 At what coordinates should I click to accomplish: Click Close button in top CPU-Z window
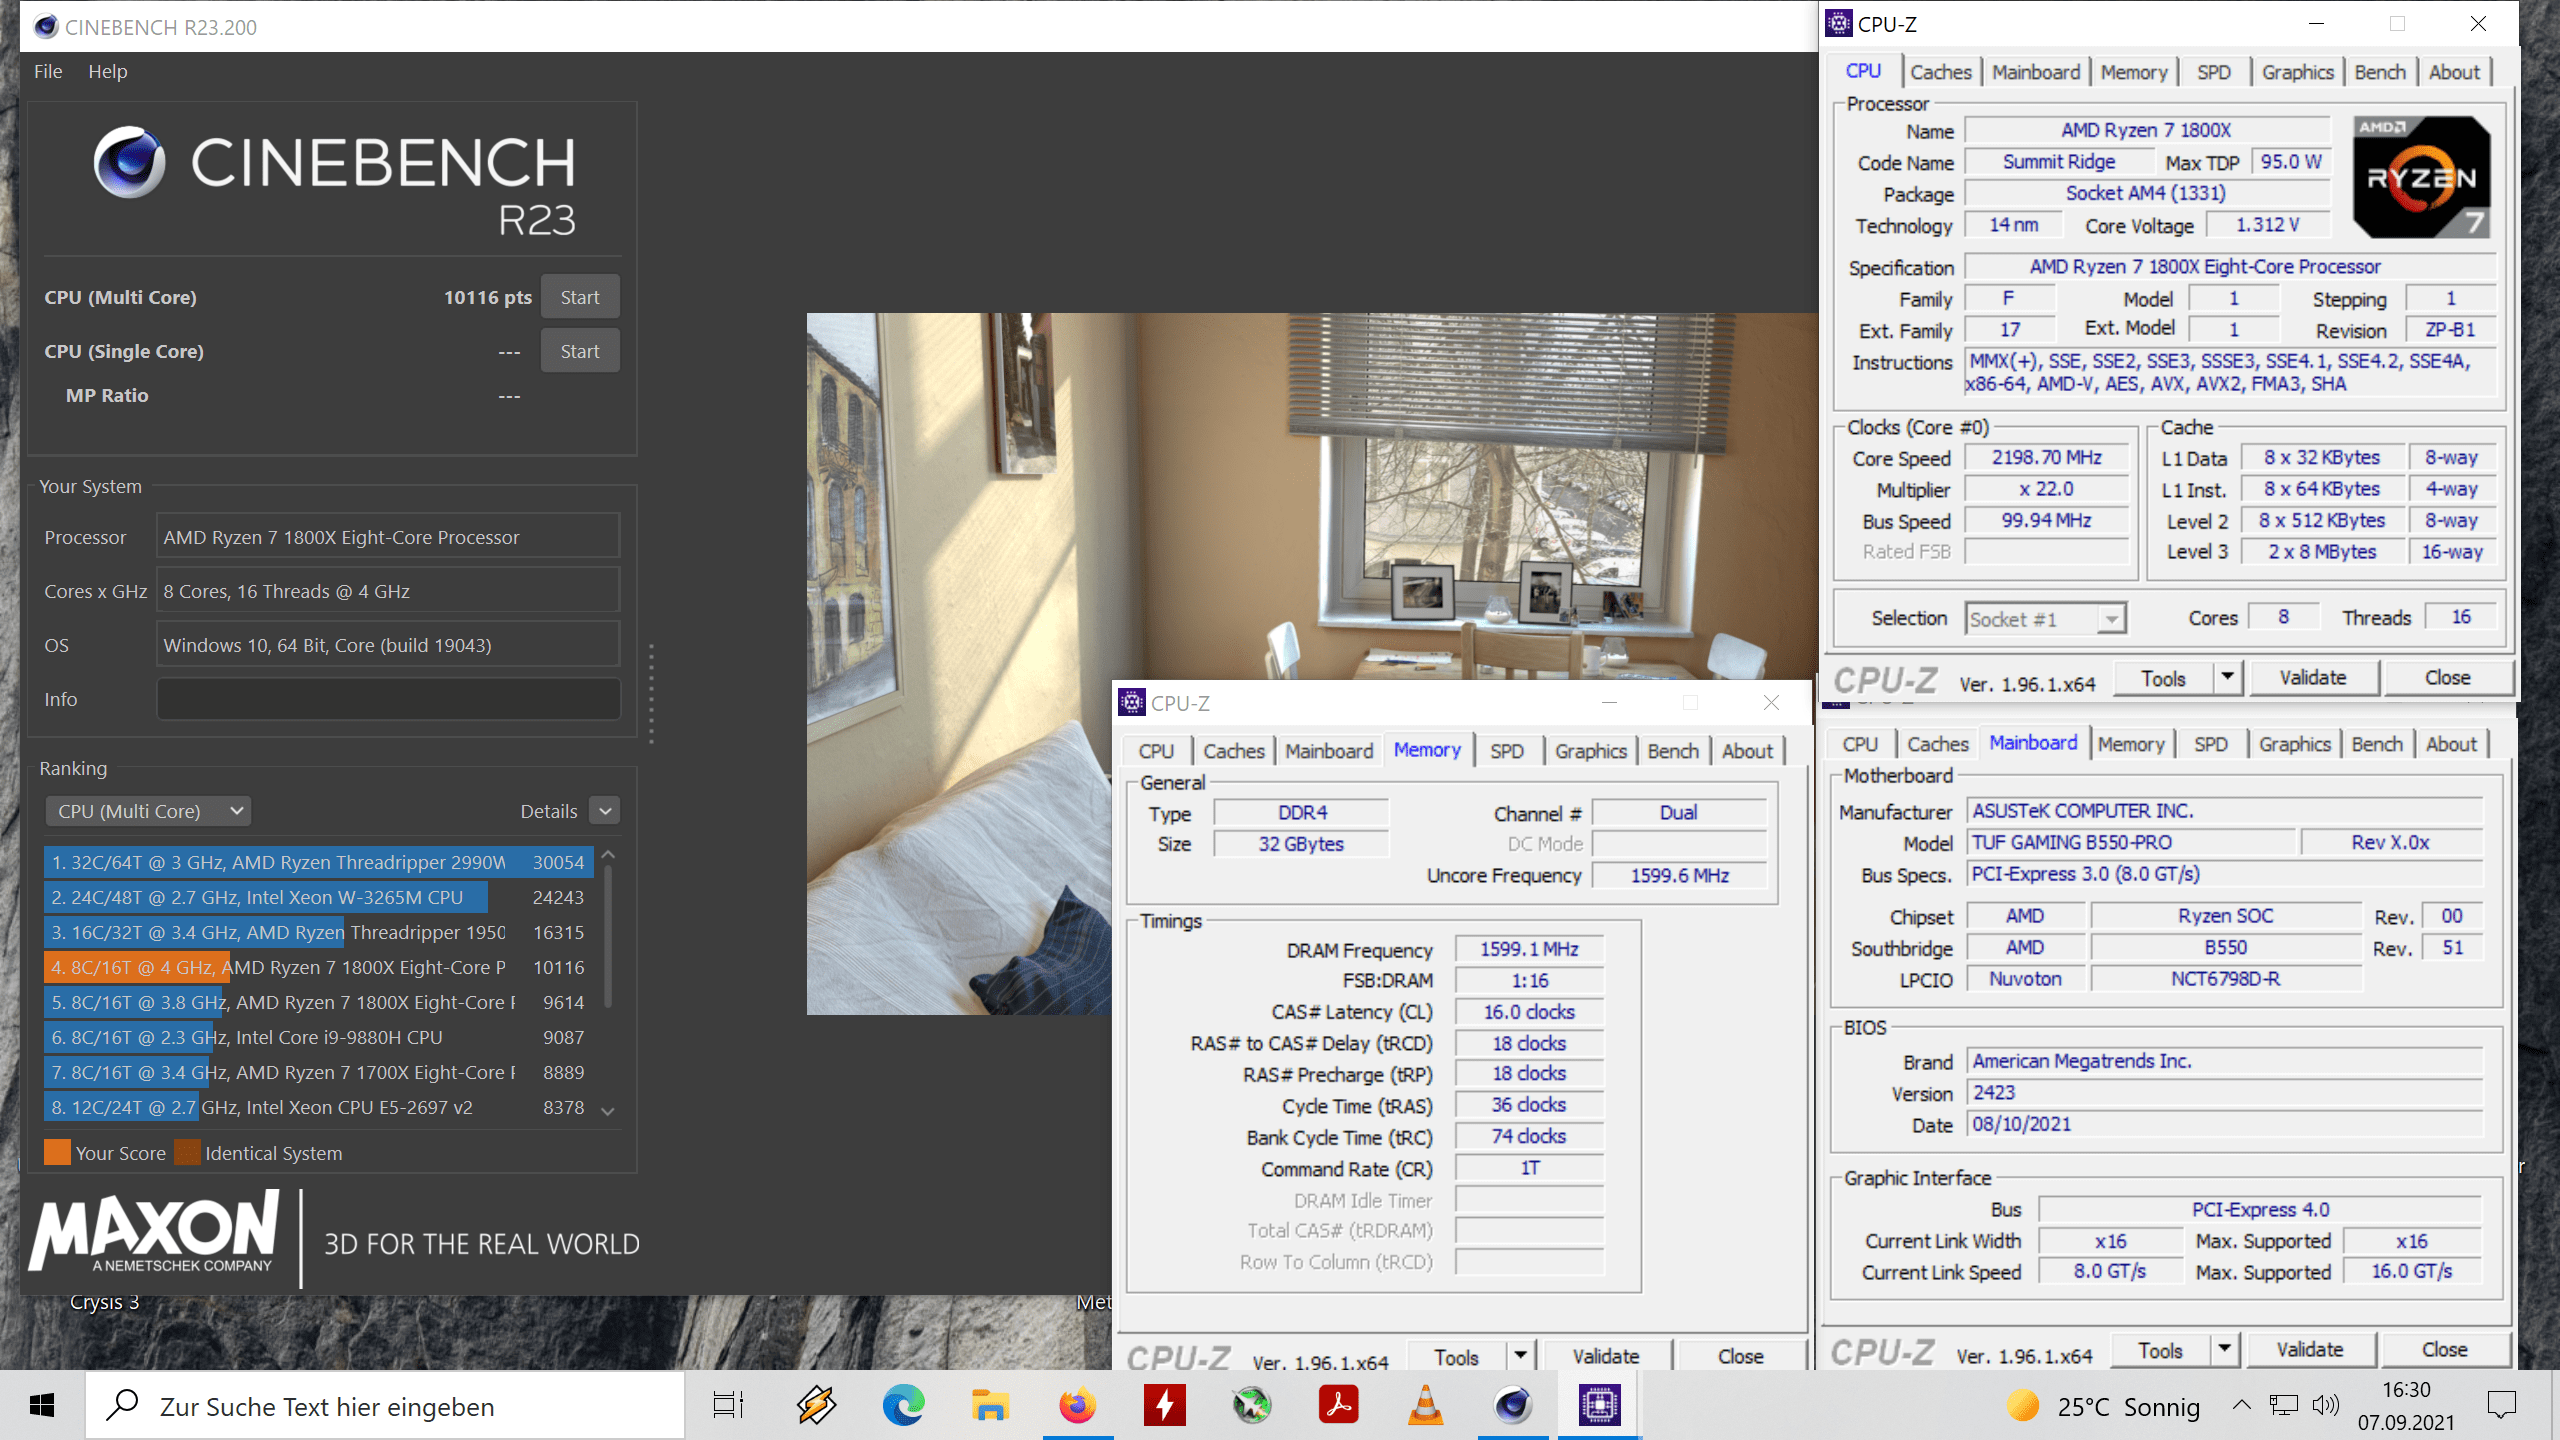(2447, 678)
